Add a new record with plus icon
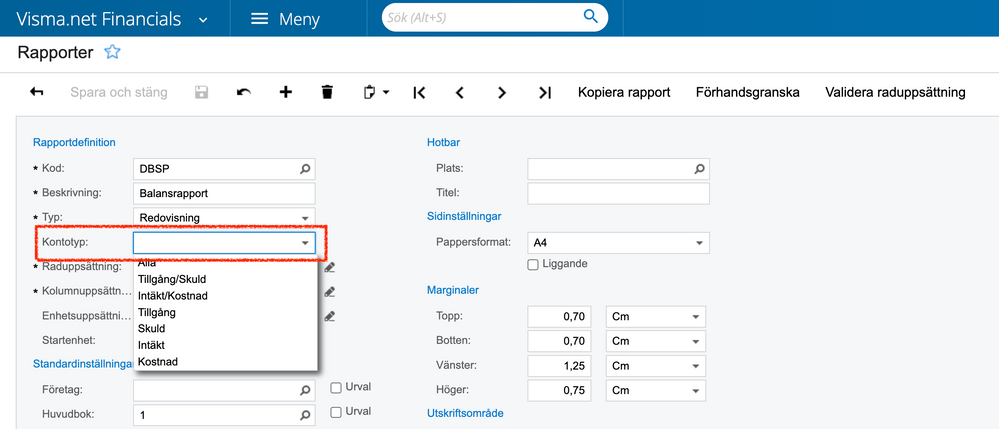999x429 pixels. point(286,92)
